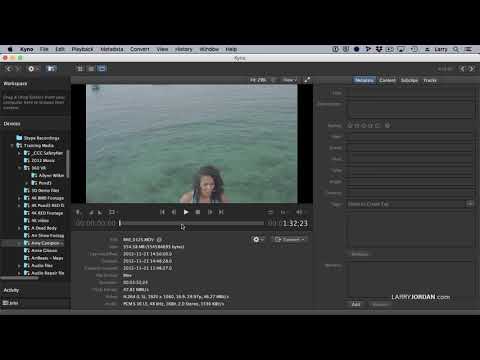Click the Title input field
Image resolution: width=480 pixels, height=360 pixels.
pos(409,93)
